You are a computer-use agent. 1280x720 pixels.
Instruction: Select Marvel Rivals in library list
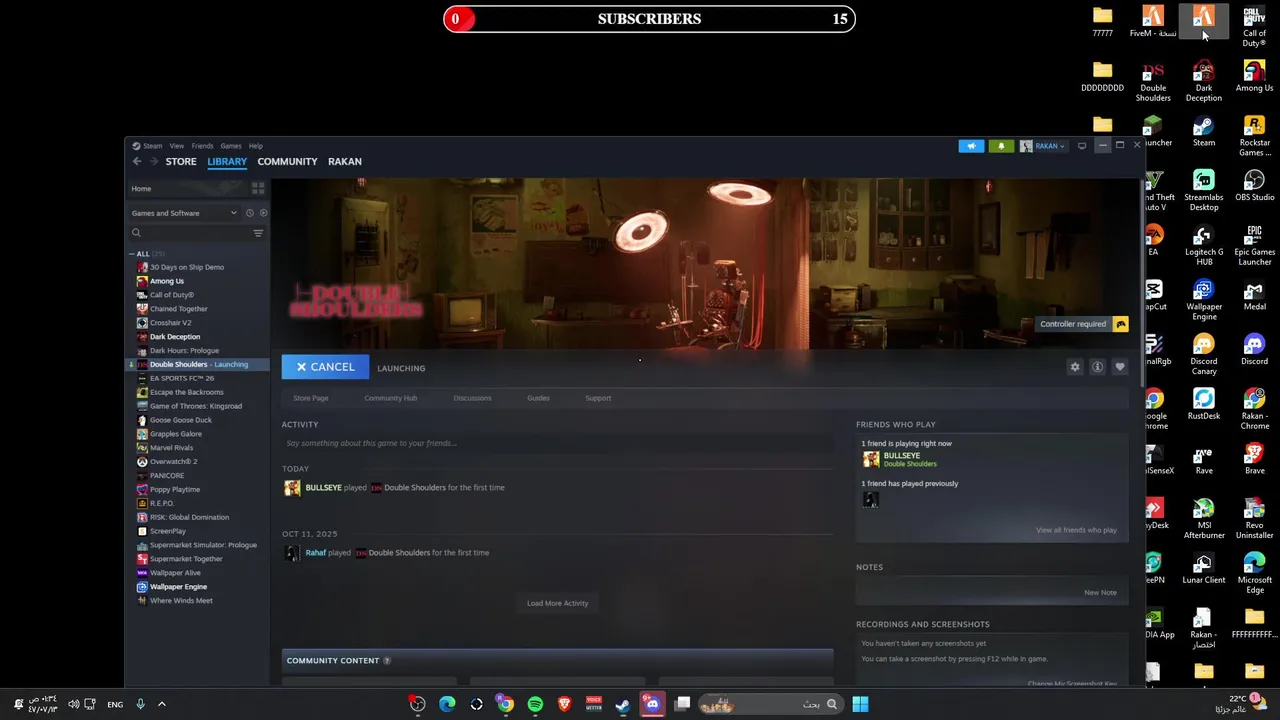point(171,448)
